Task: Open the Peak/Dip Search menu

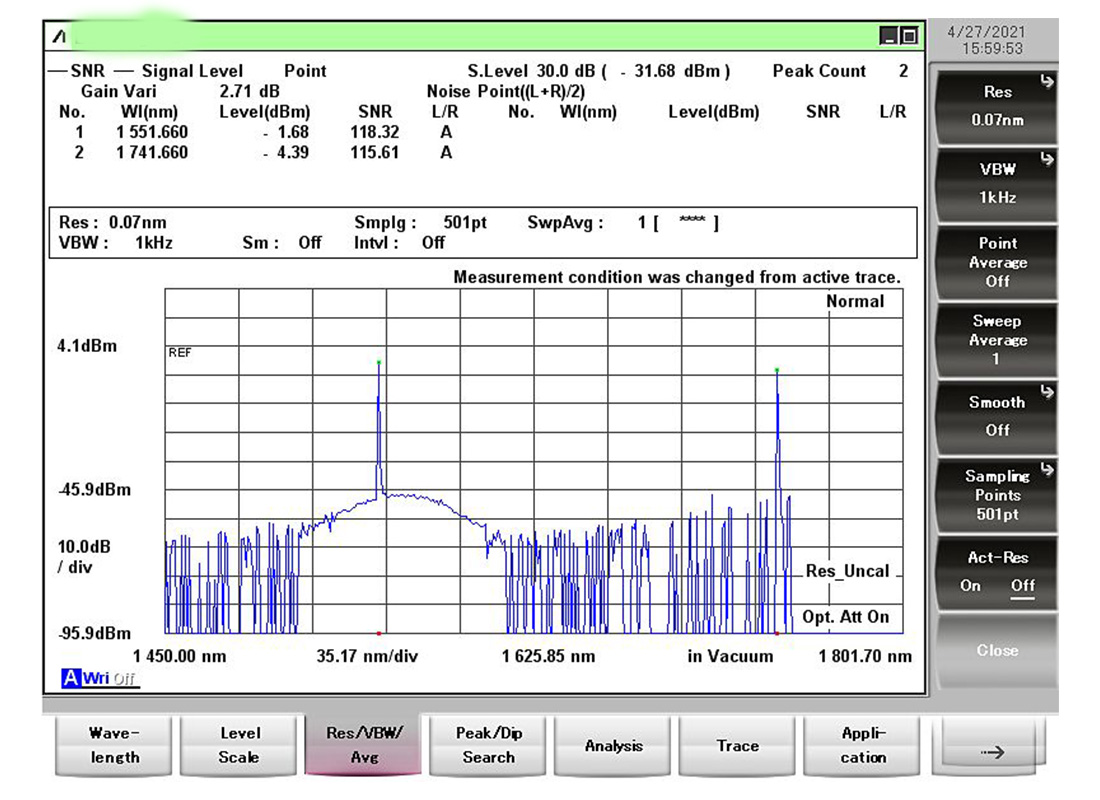Action: tap(488, 746)
